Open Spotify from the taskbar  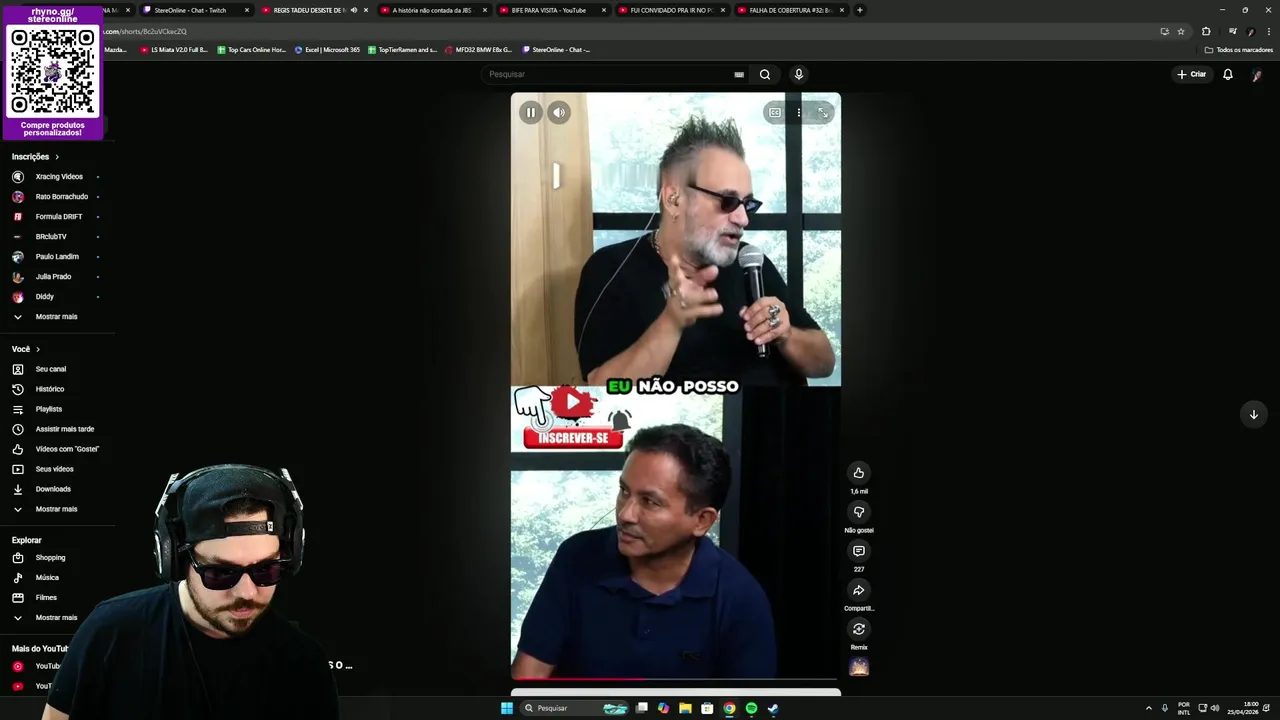pyautogui.click(x=751, y=708)
